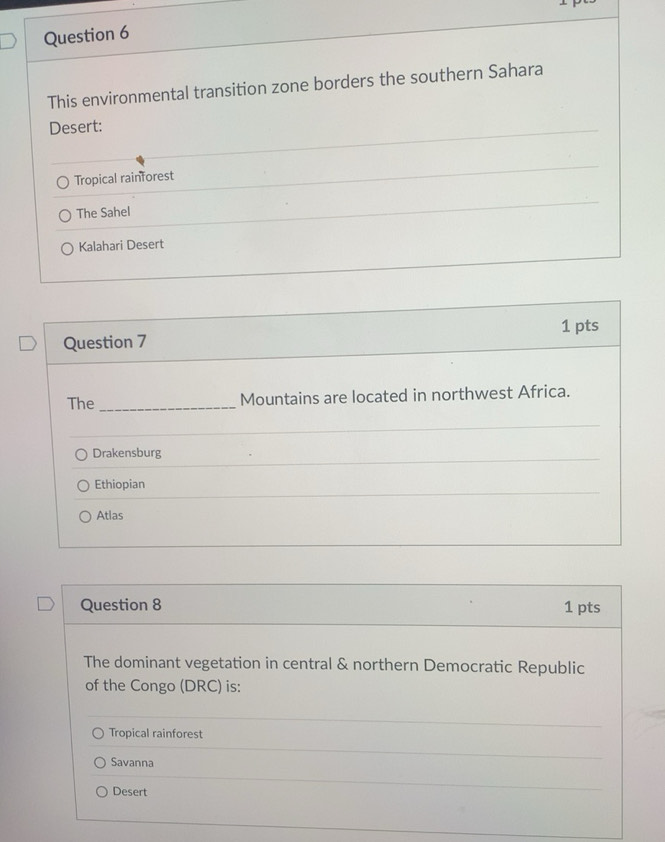Screen dimensions: 665x842
Task: Click the blank line in Question 7 sentence
Action: tap(168, 405)
